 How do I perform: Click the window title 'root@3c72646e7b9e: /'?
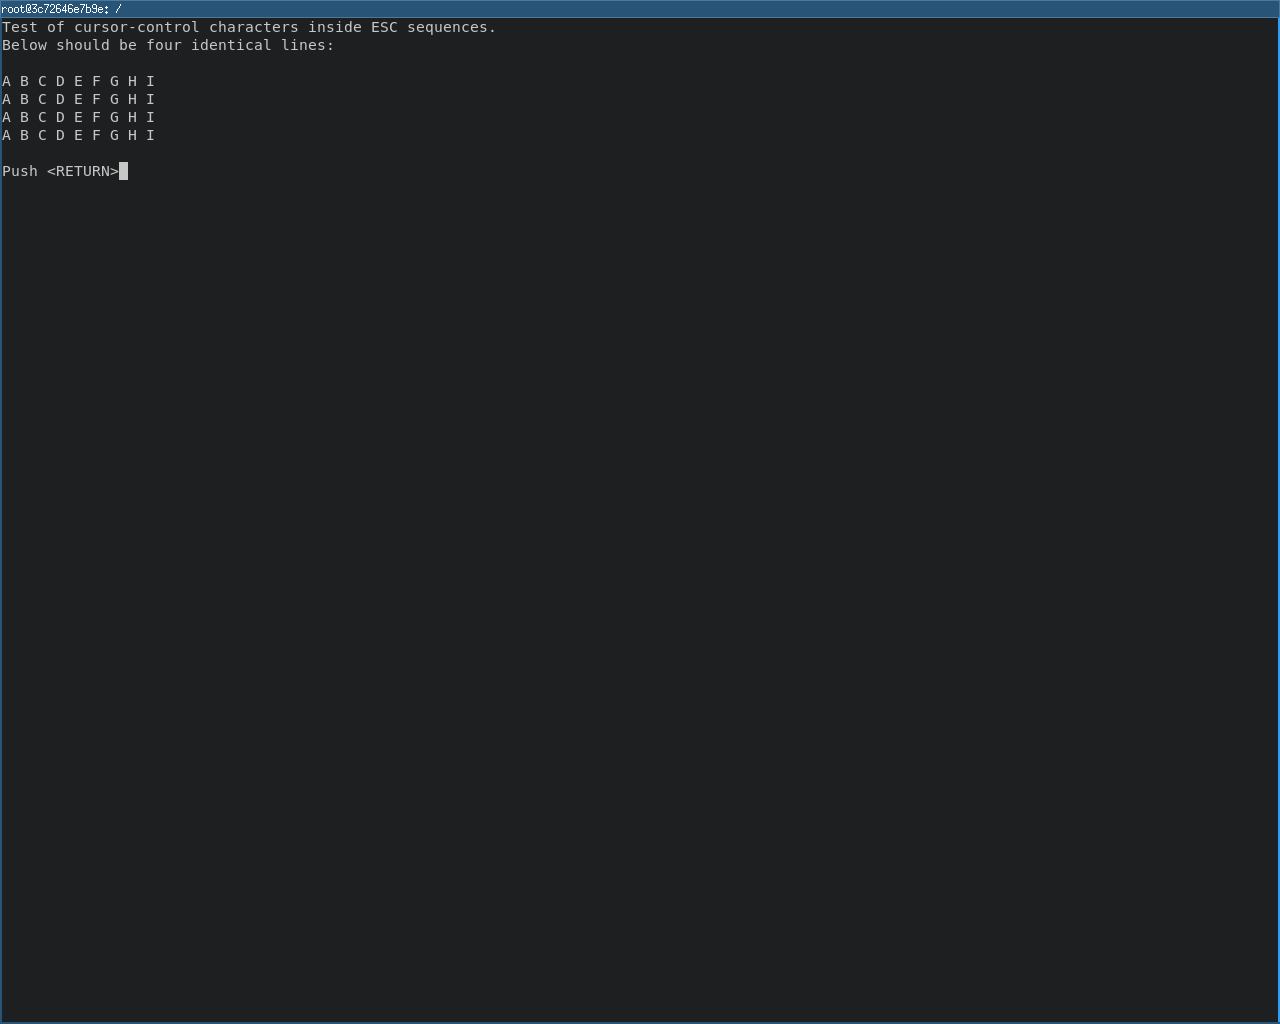pyautogui.click(x=62, y=9)
